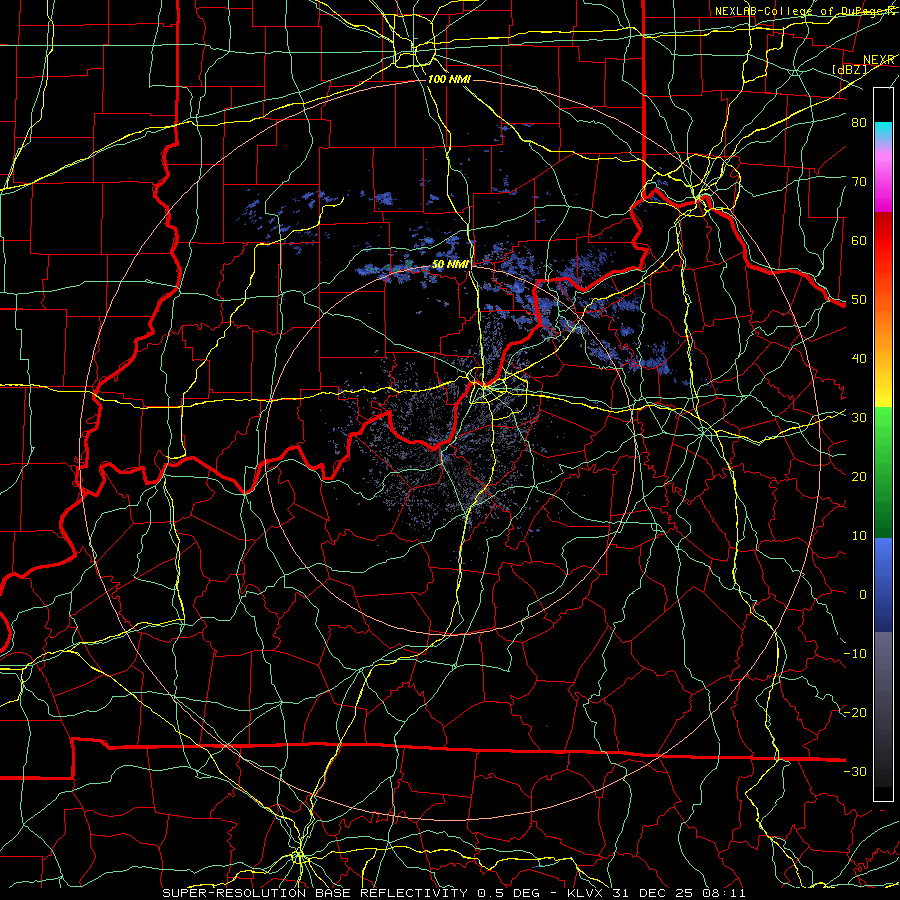Click the 20 value on the dBZ scale

(x=859, y=476)
